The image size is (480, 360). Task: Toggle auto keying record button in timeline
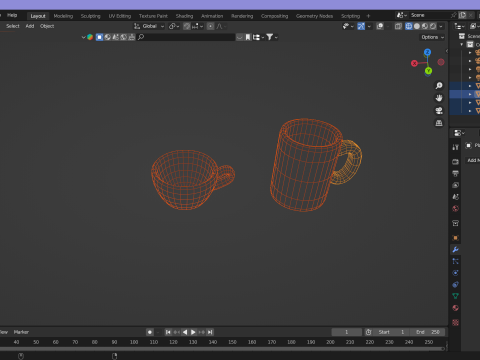[150, 332]
